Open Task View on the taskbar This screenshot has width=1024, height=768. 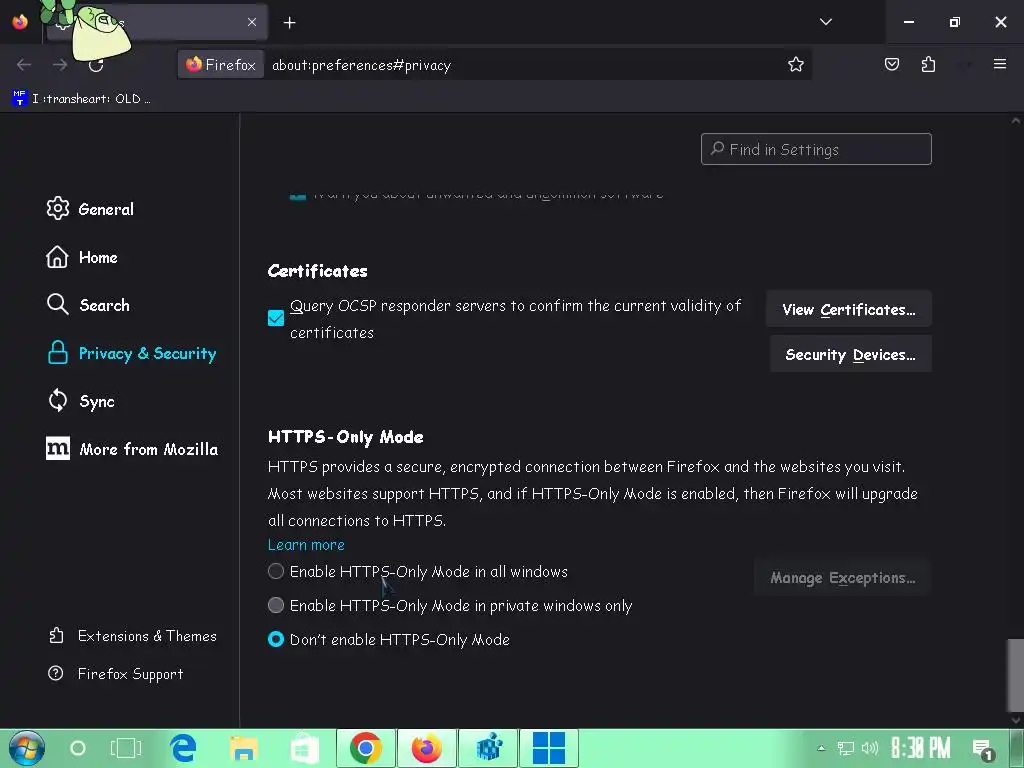tap(126, 748)
